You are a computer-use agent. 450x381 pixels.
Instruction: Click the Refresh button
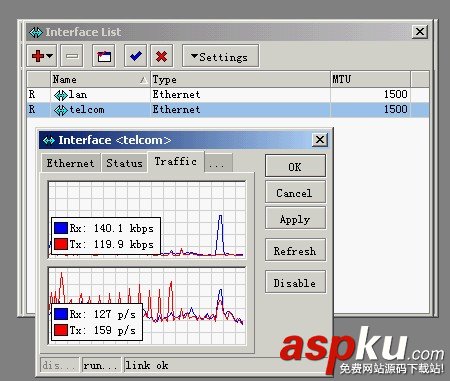(295, 250)
